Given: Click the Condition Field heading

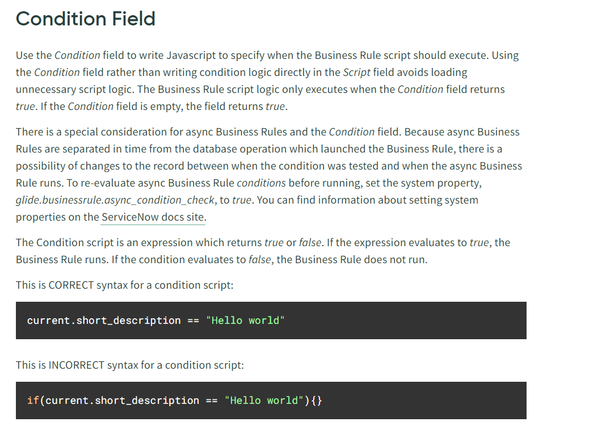Looking at the screenshot, I should coord(85,19).
